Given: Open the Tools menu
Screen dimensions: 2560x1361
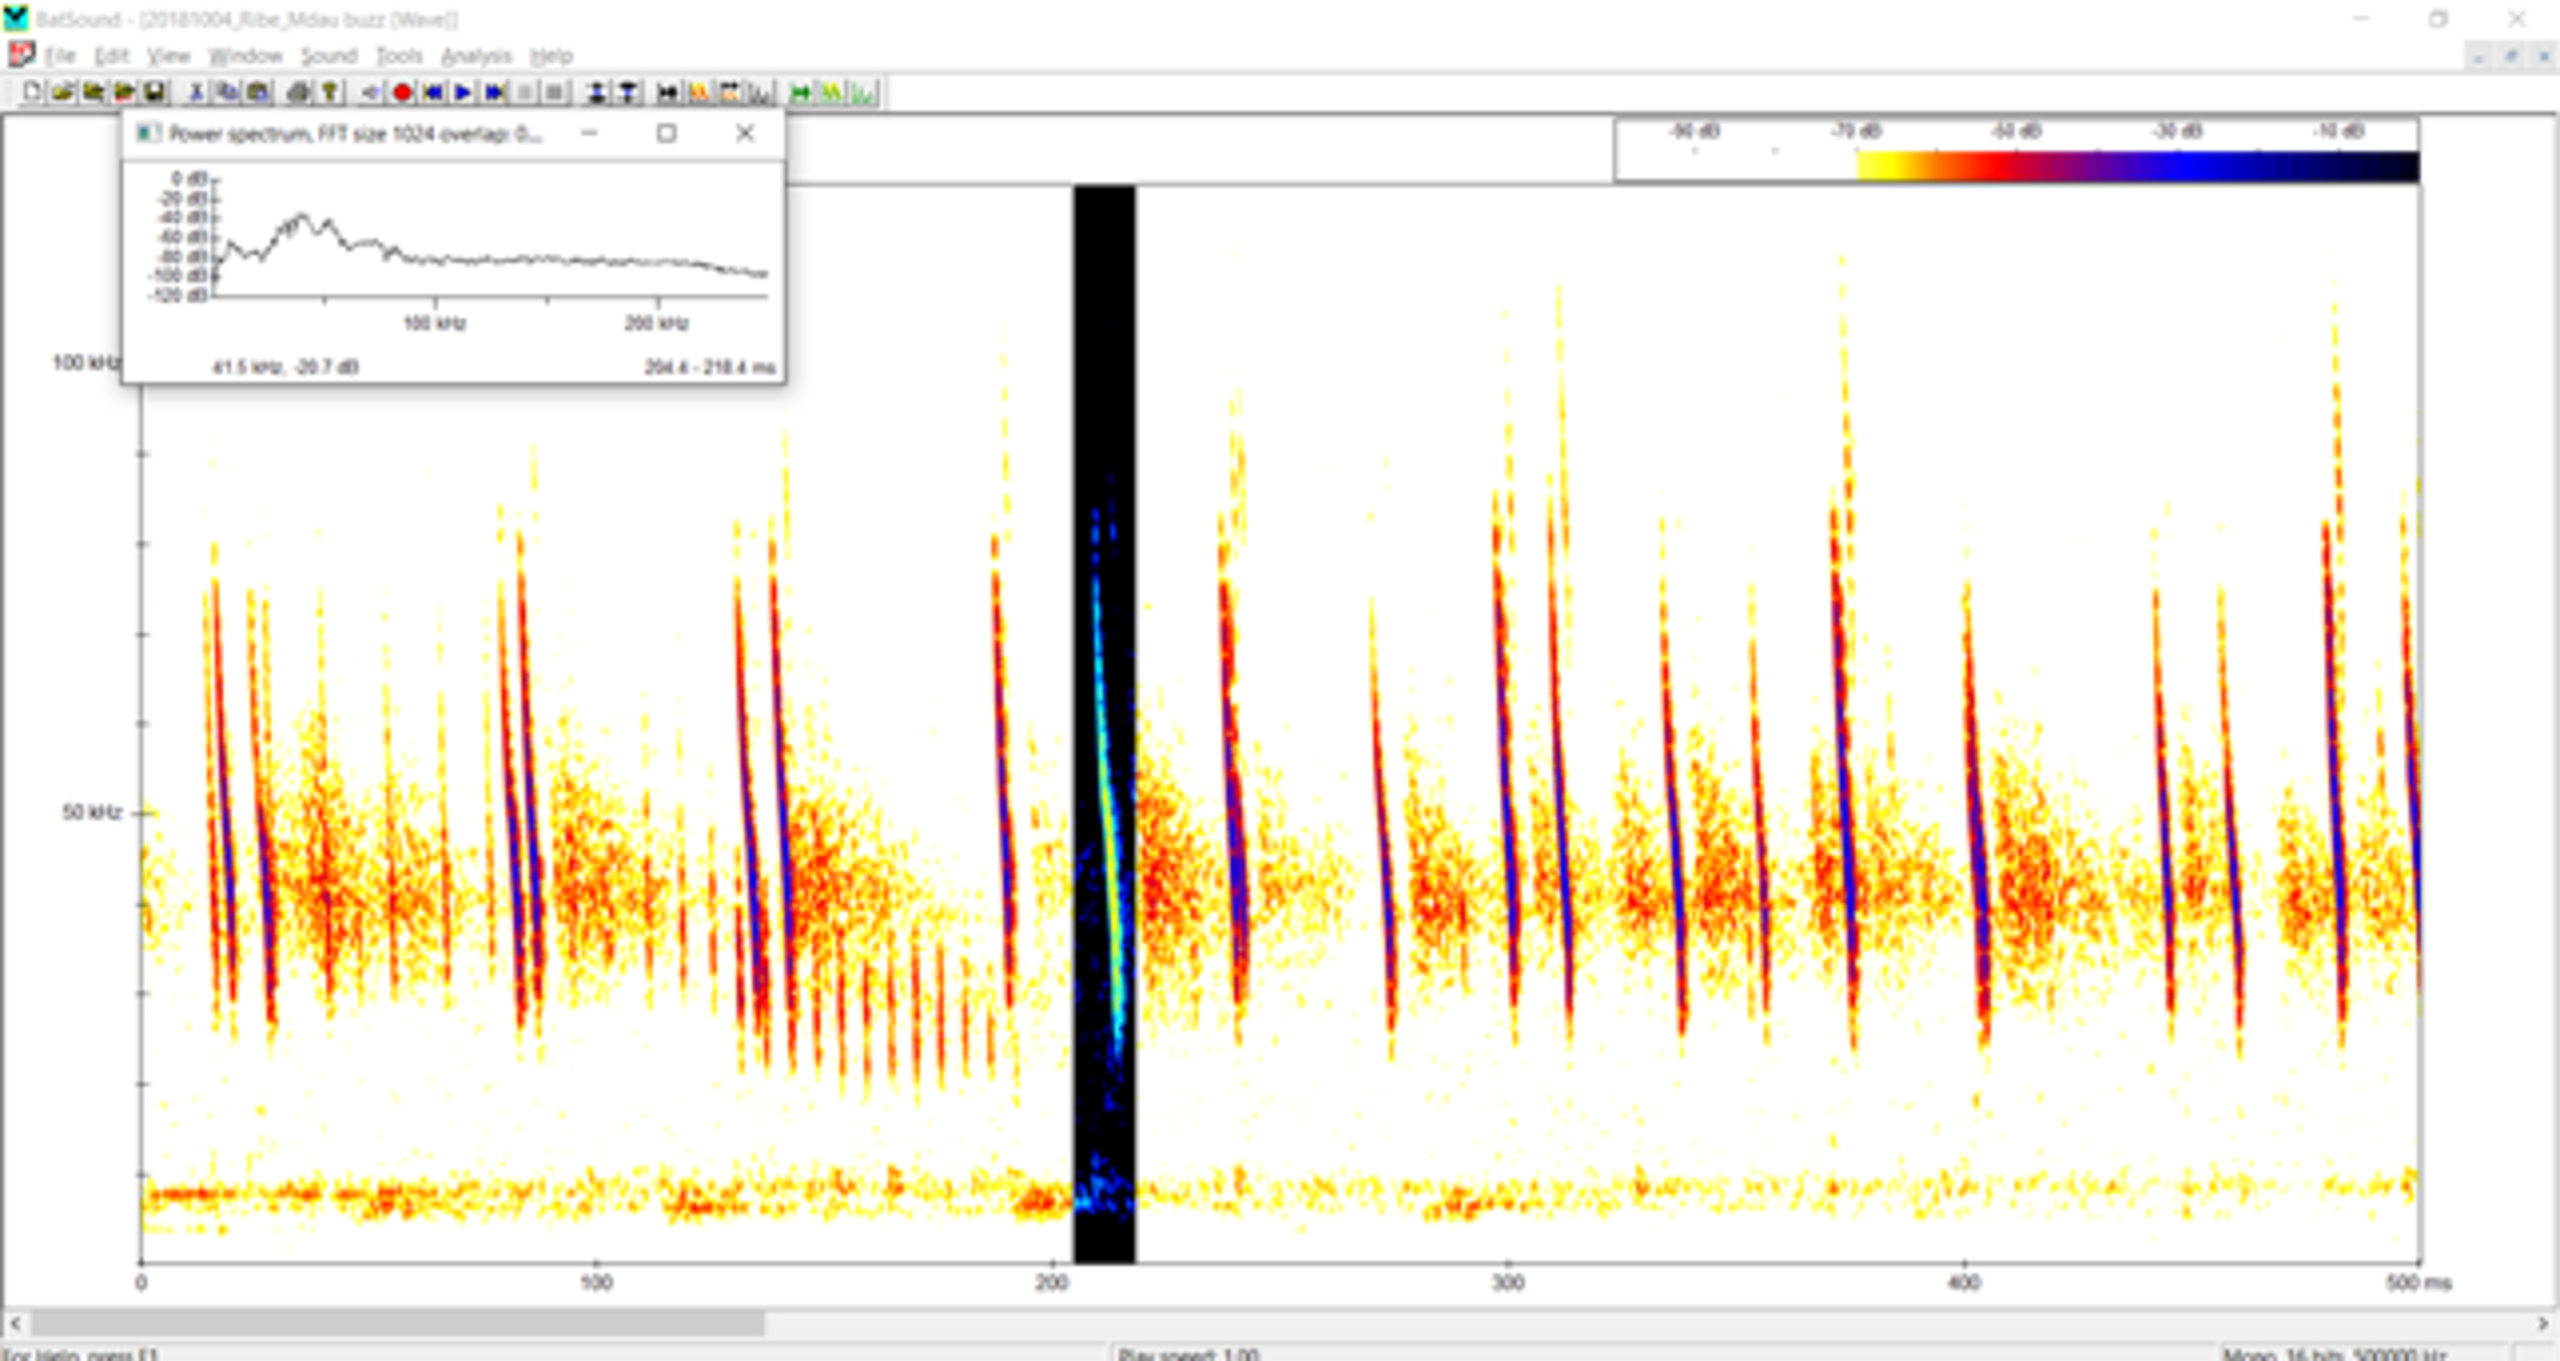Looking at the screenshot, I should [399, 56].
